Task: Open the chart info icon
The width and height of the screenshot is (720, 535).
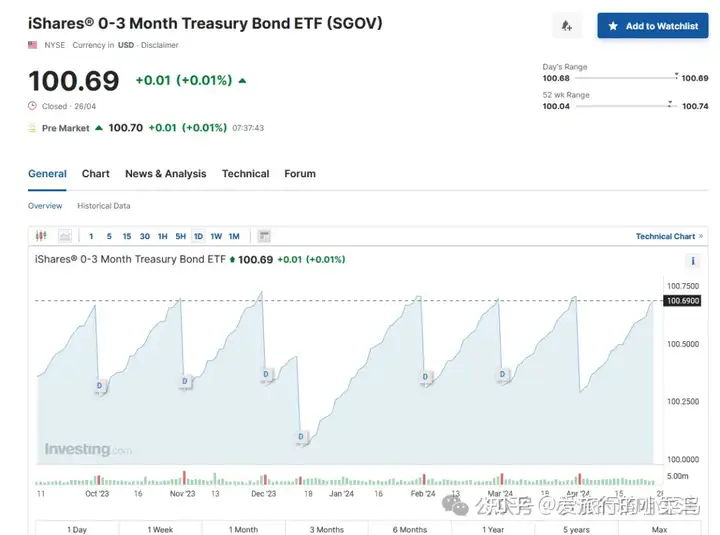Action: [x=693, y=261]
